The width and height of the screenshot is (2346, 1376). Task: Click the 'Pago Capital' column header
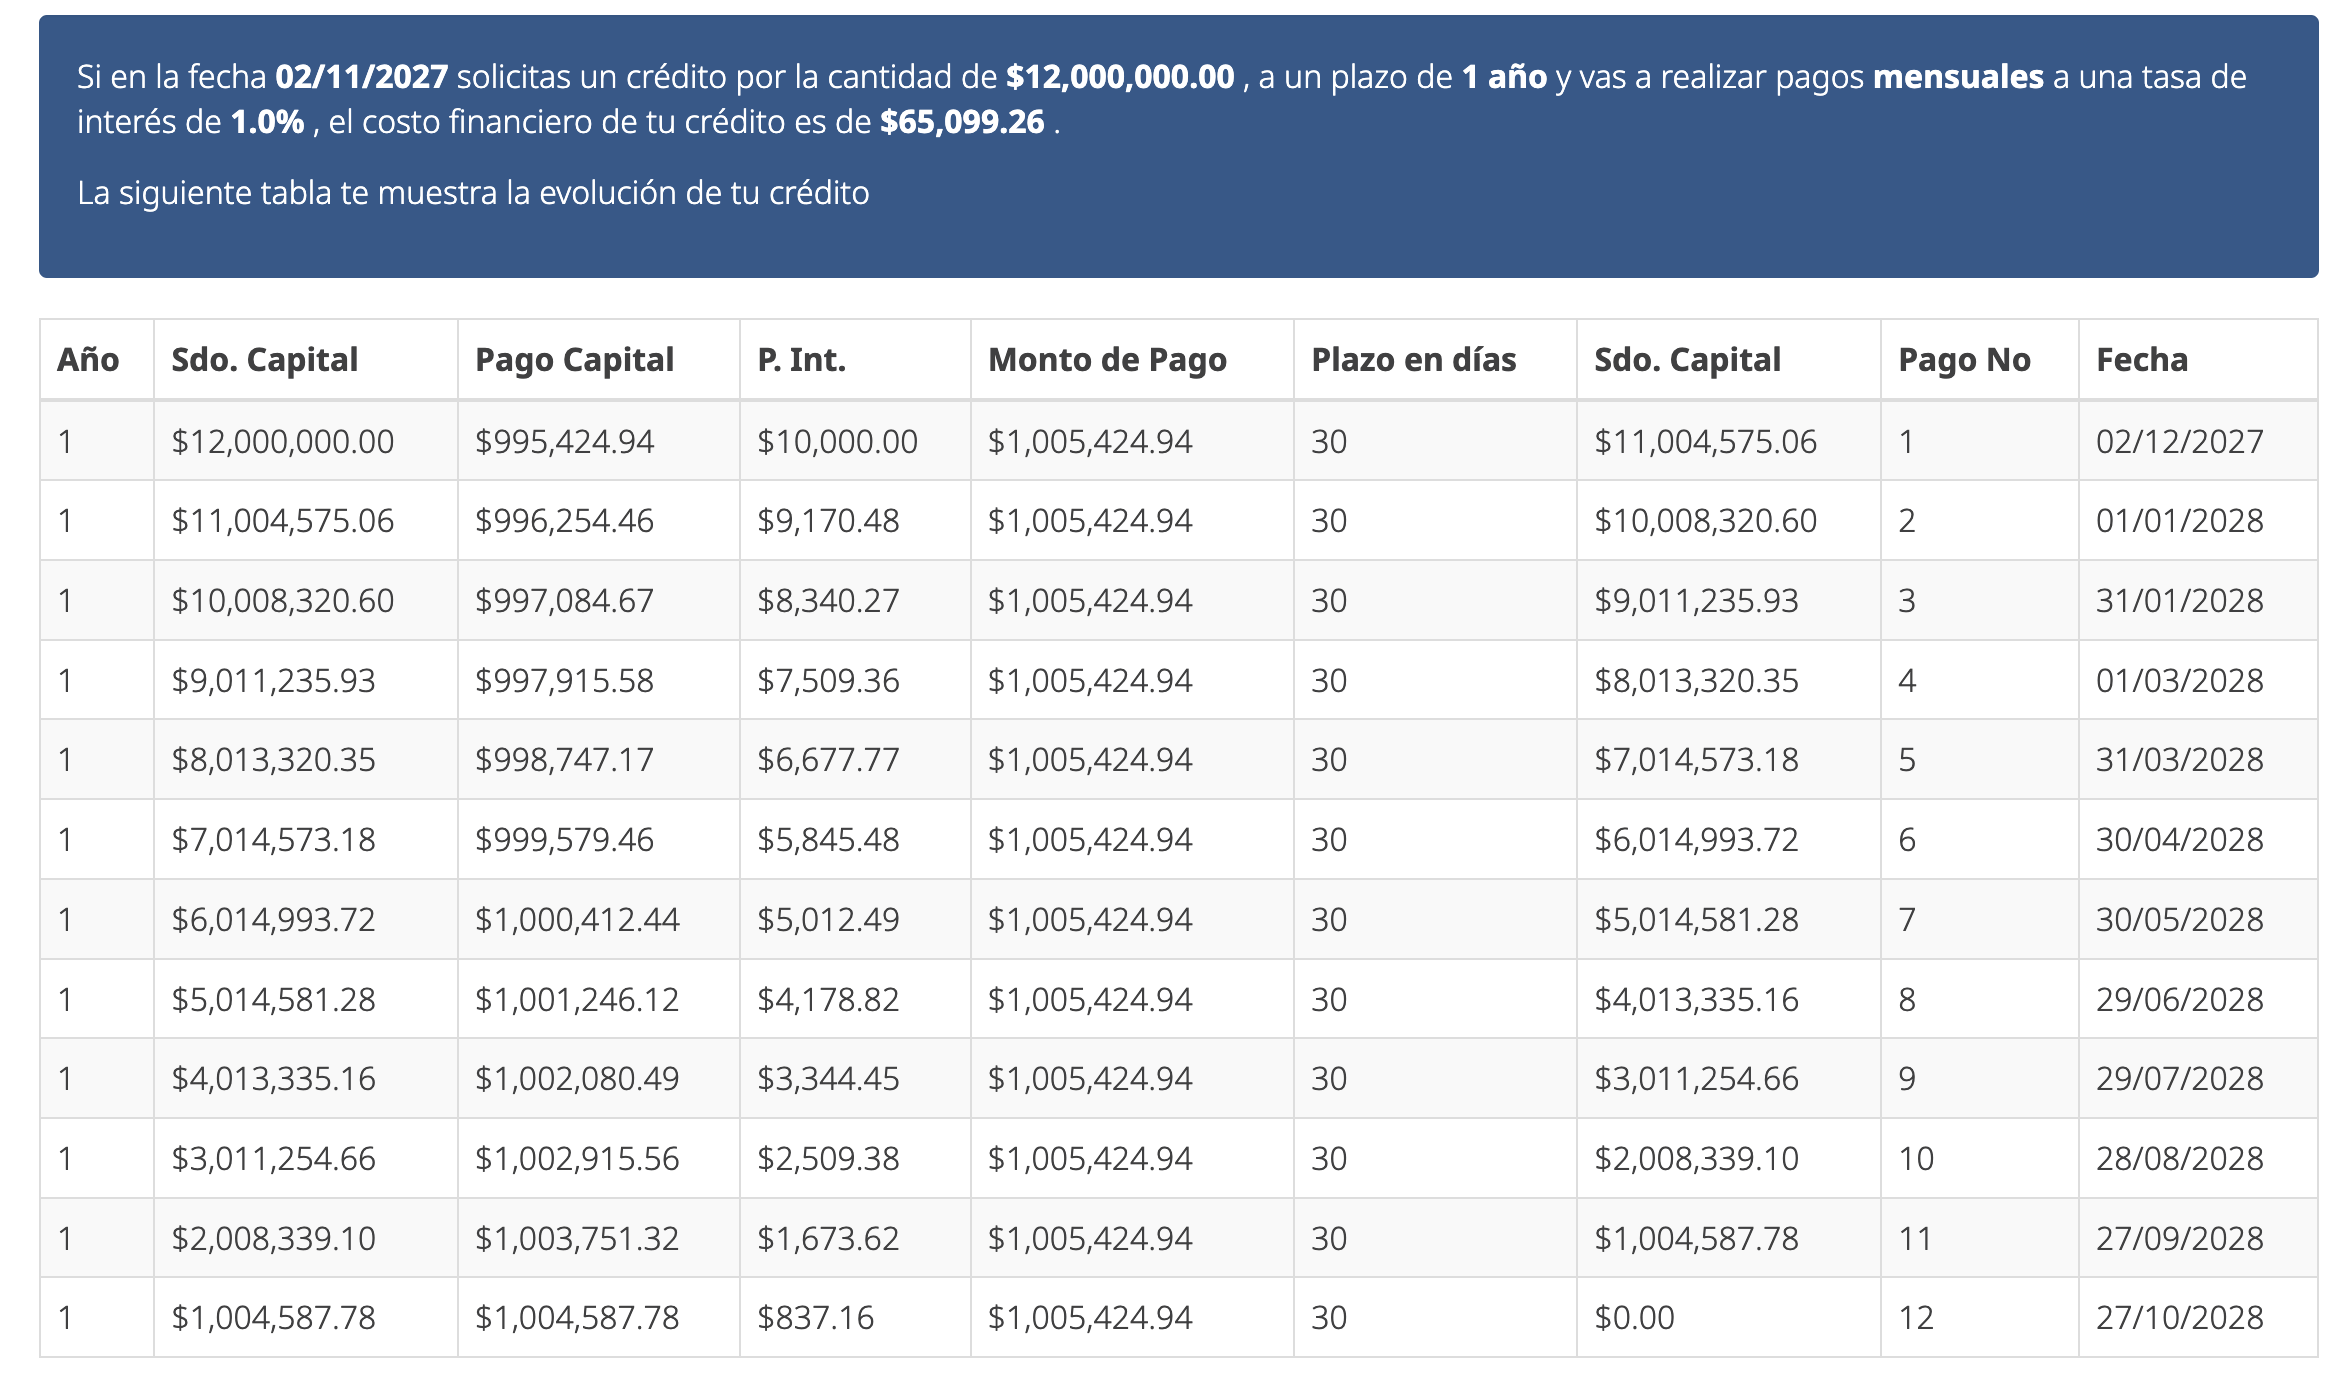point(598,360)
